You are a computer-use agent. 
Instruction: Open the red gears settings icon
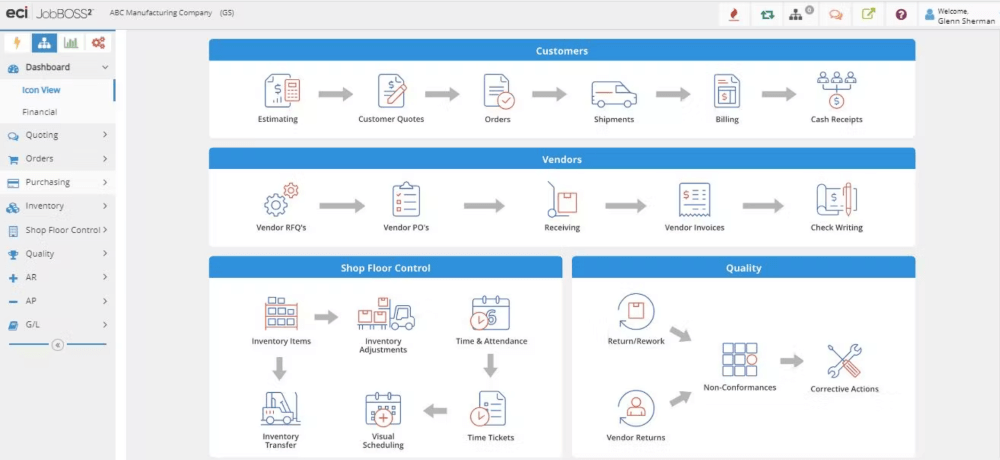tap(98, 43)
